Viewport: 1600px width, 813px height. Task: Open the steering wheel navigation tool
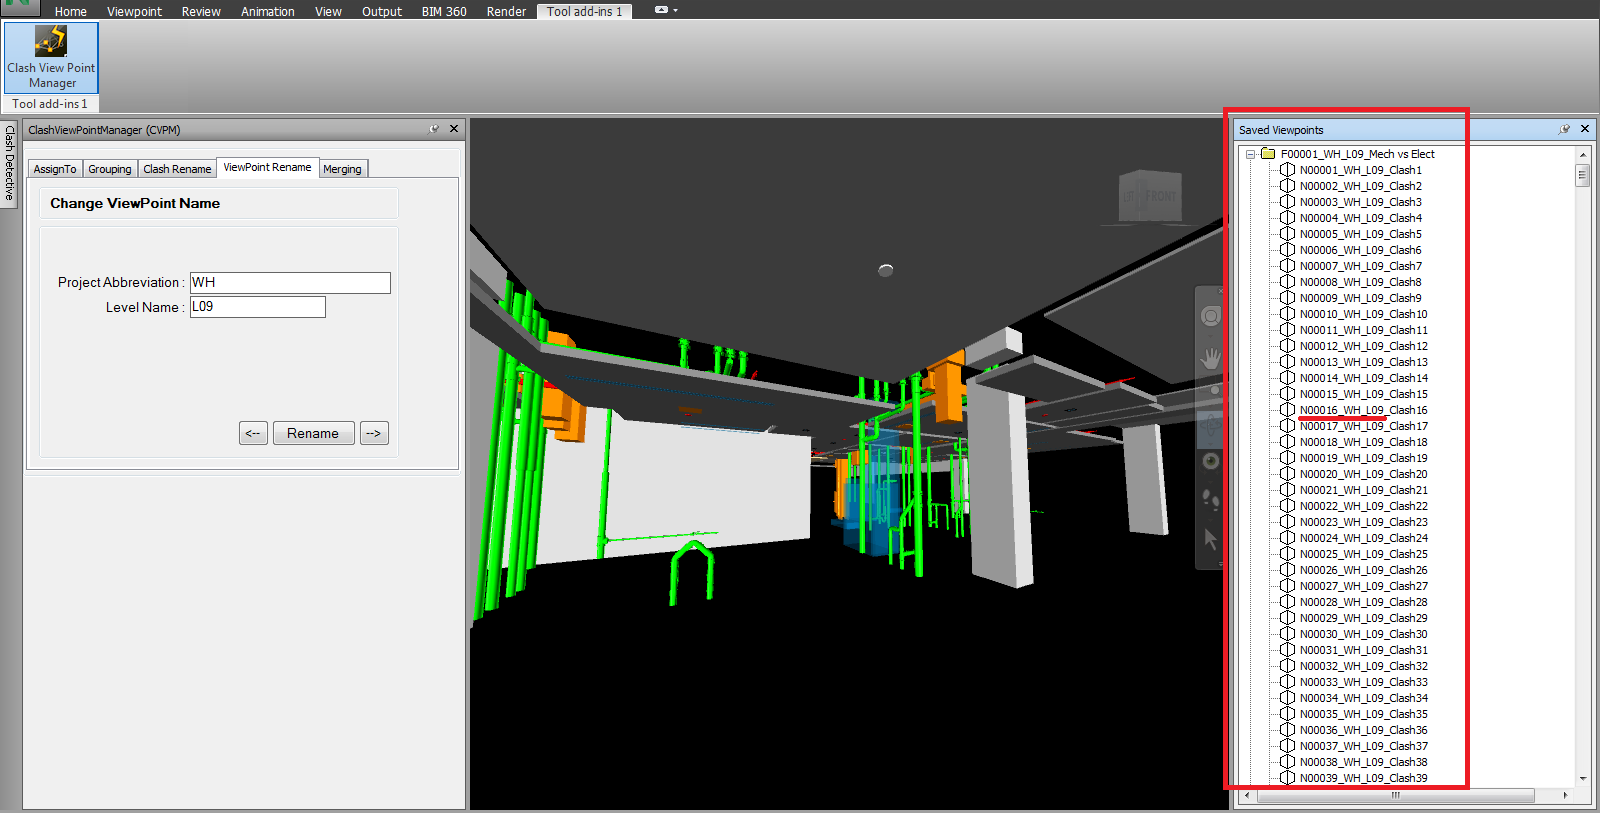1210,317
